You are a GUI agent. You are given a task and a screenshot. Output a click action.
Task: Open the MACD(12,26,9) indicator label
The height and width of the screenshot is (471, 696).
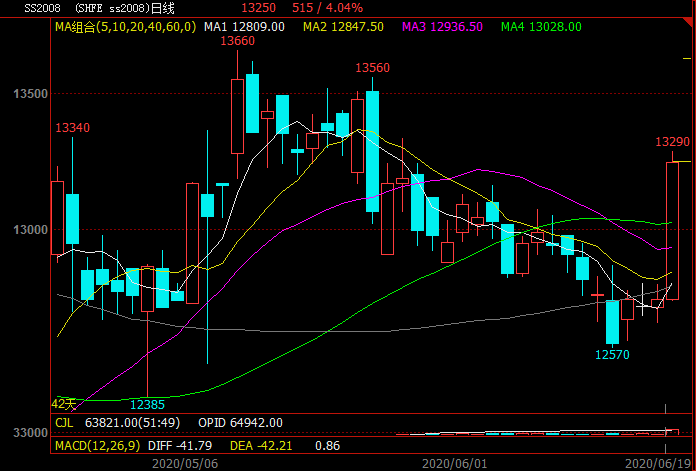tap(97, 445)
